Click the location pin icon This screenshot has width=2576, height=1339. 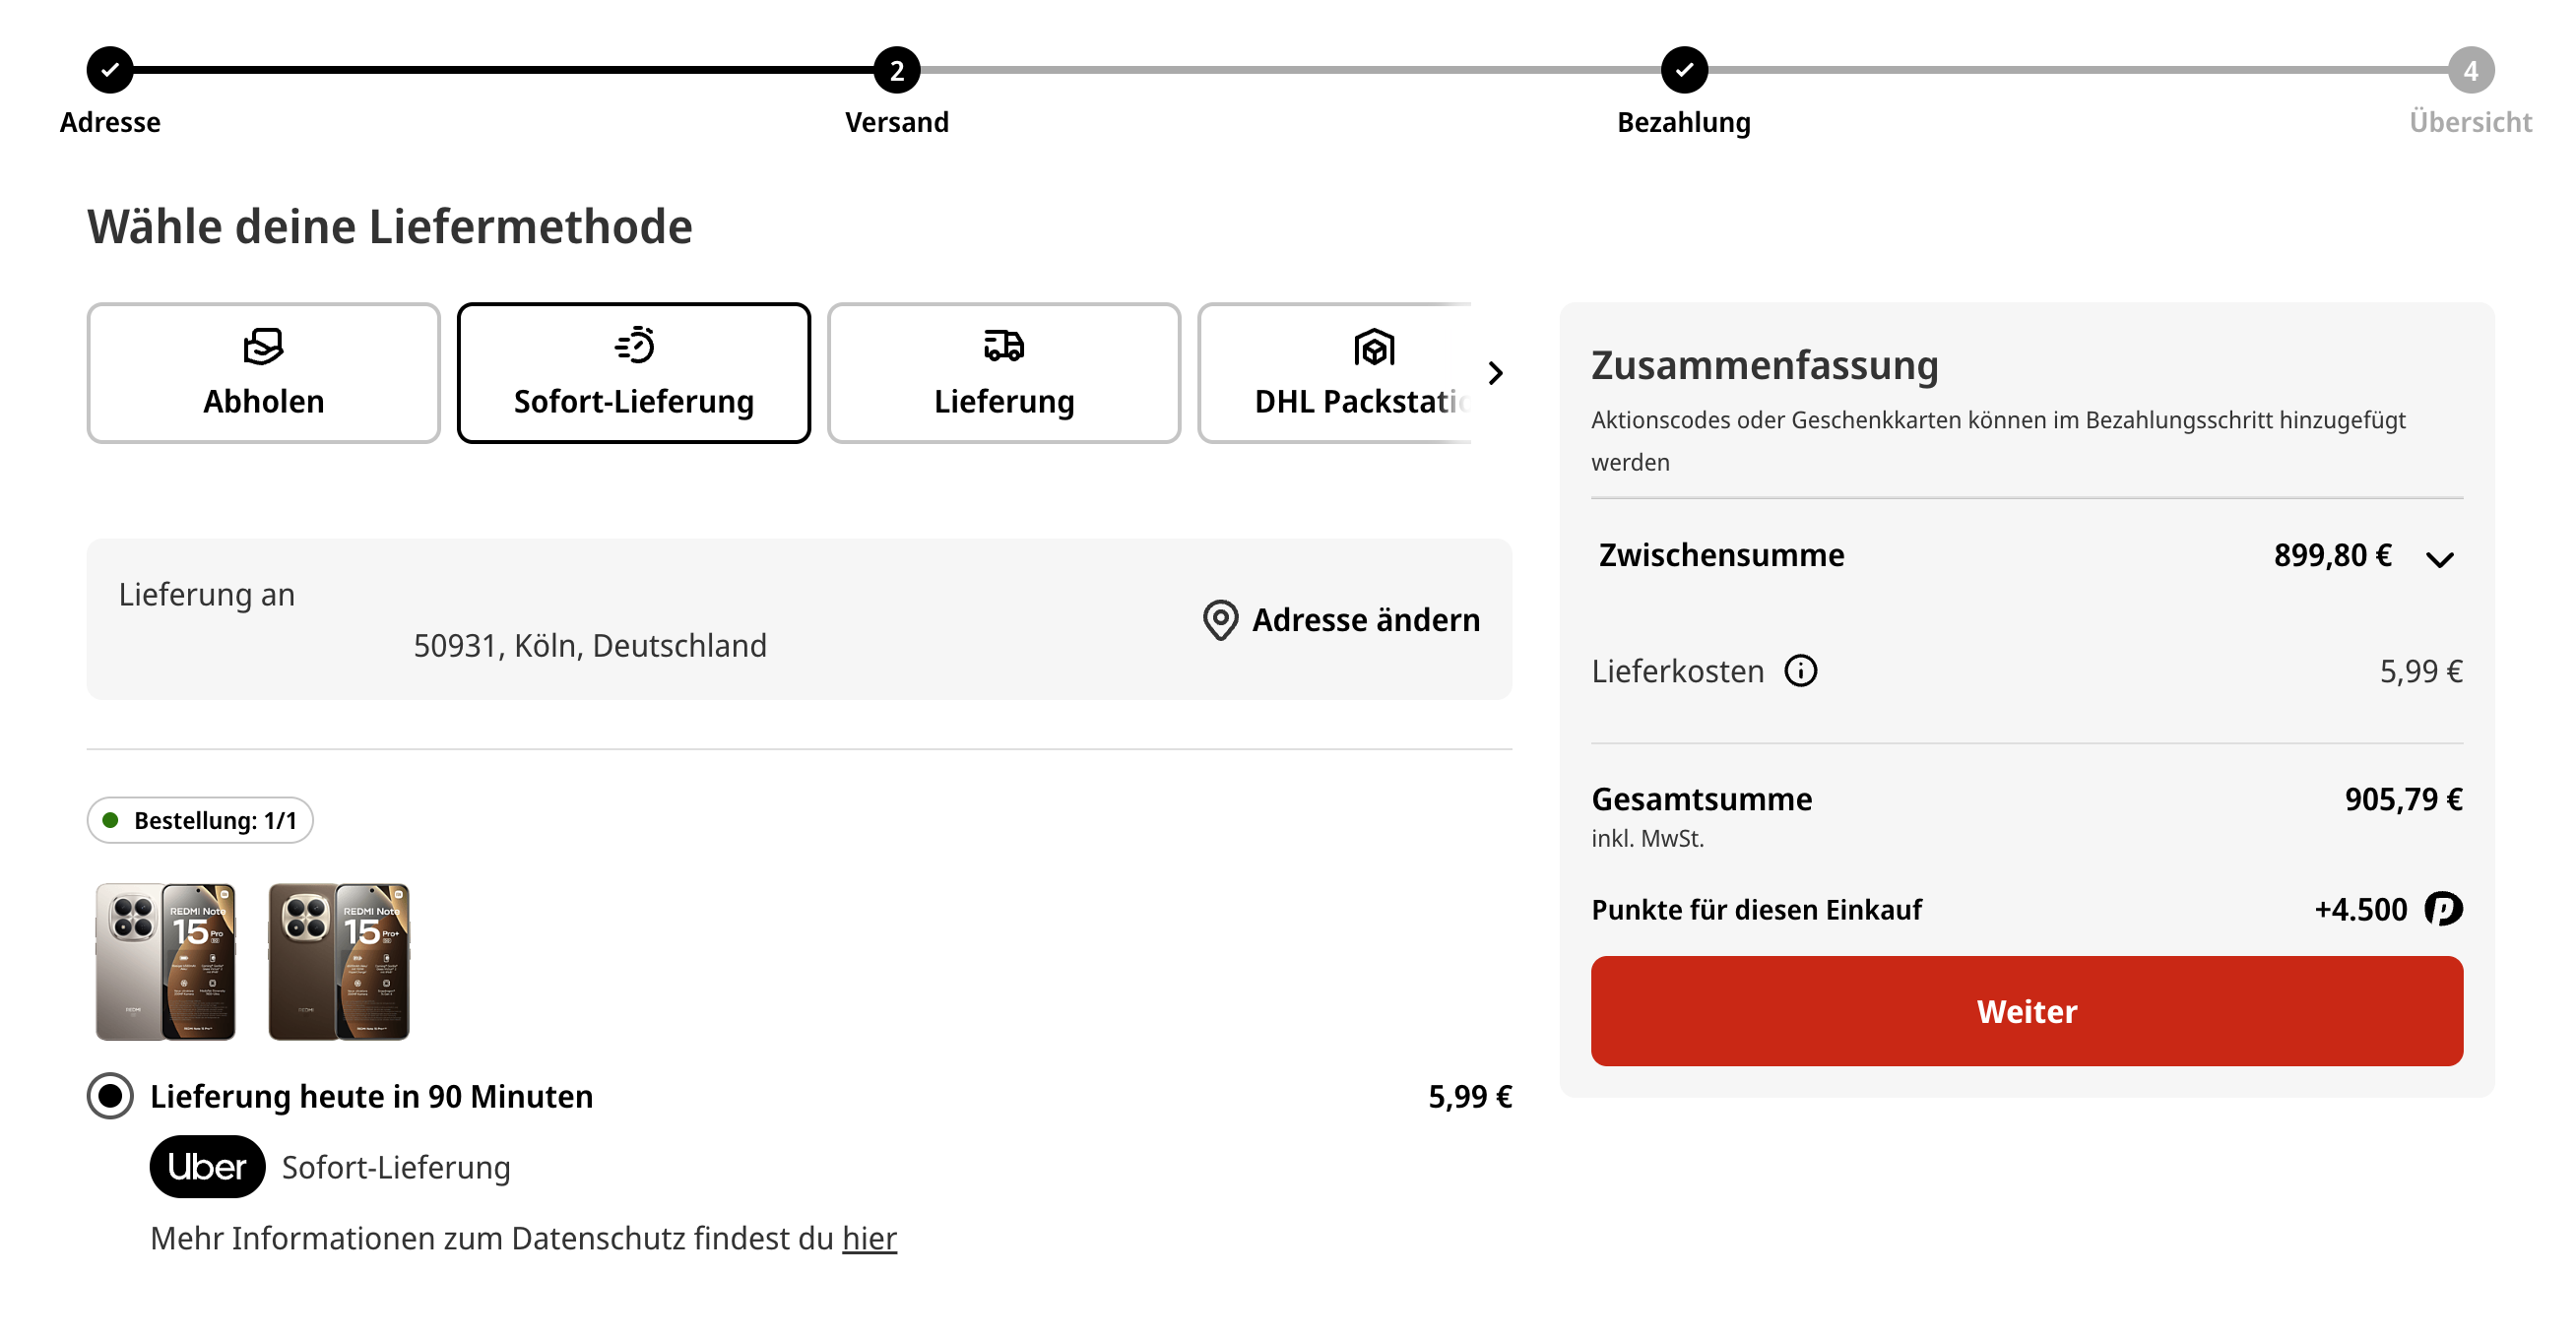tap(1220, 620)
